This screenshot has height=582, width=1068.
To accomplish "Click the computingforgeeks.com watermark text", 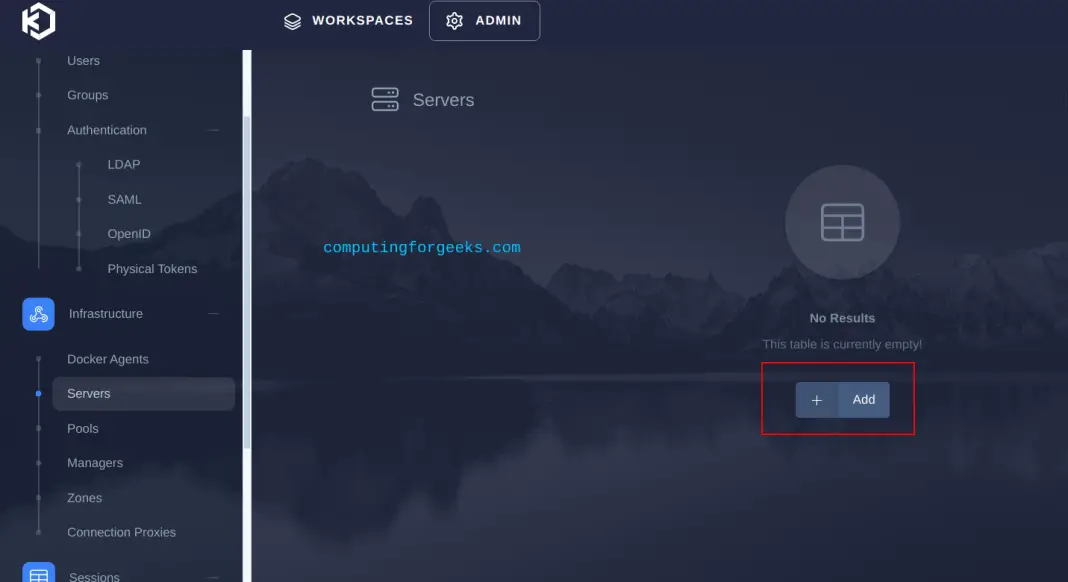I will point(421,247).
